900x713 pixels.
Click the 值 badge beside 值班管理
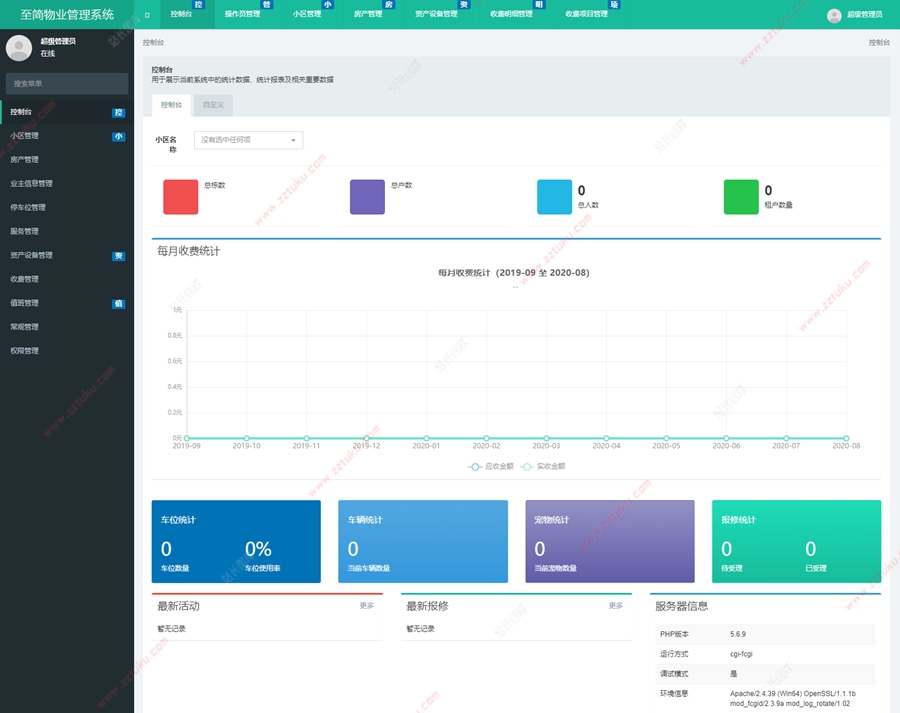(118, 303)
